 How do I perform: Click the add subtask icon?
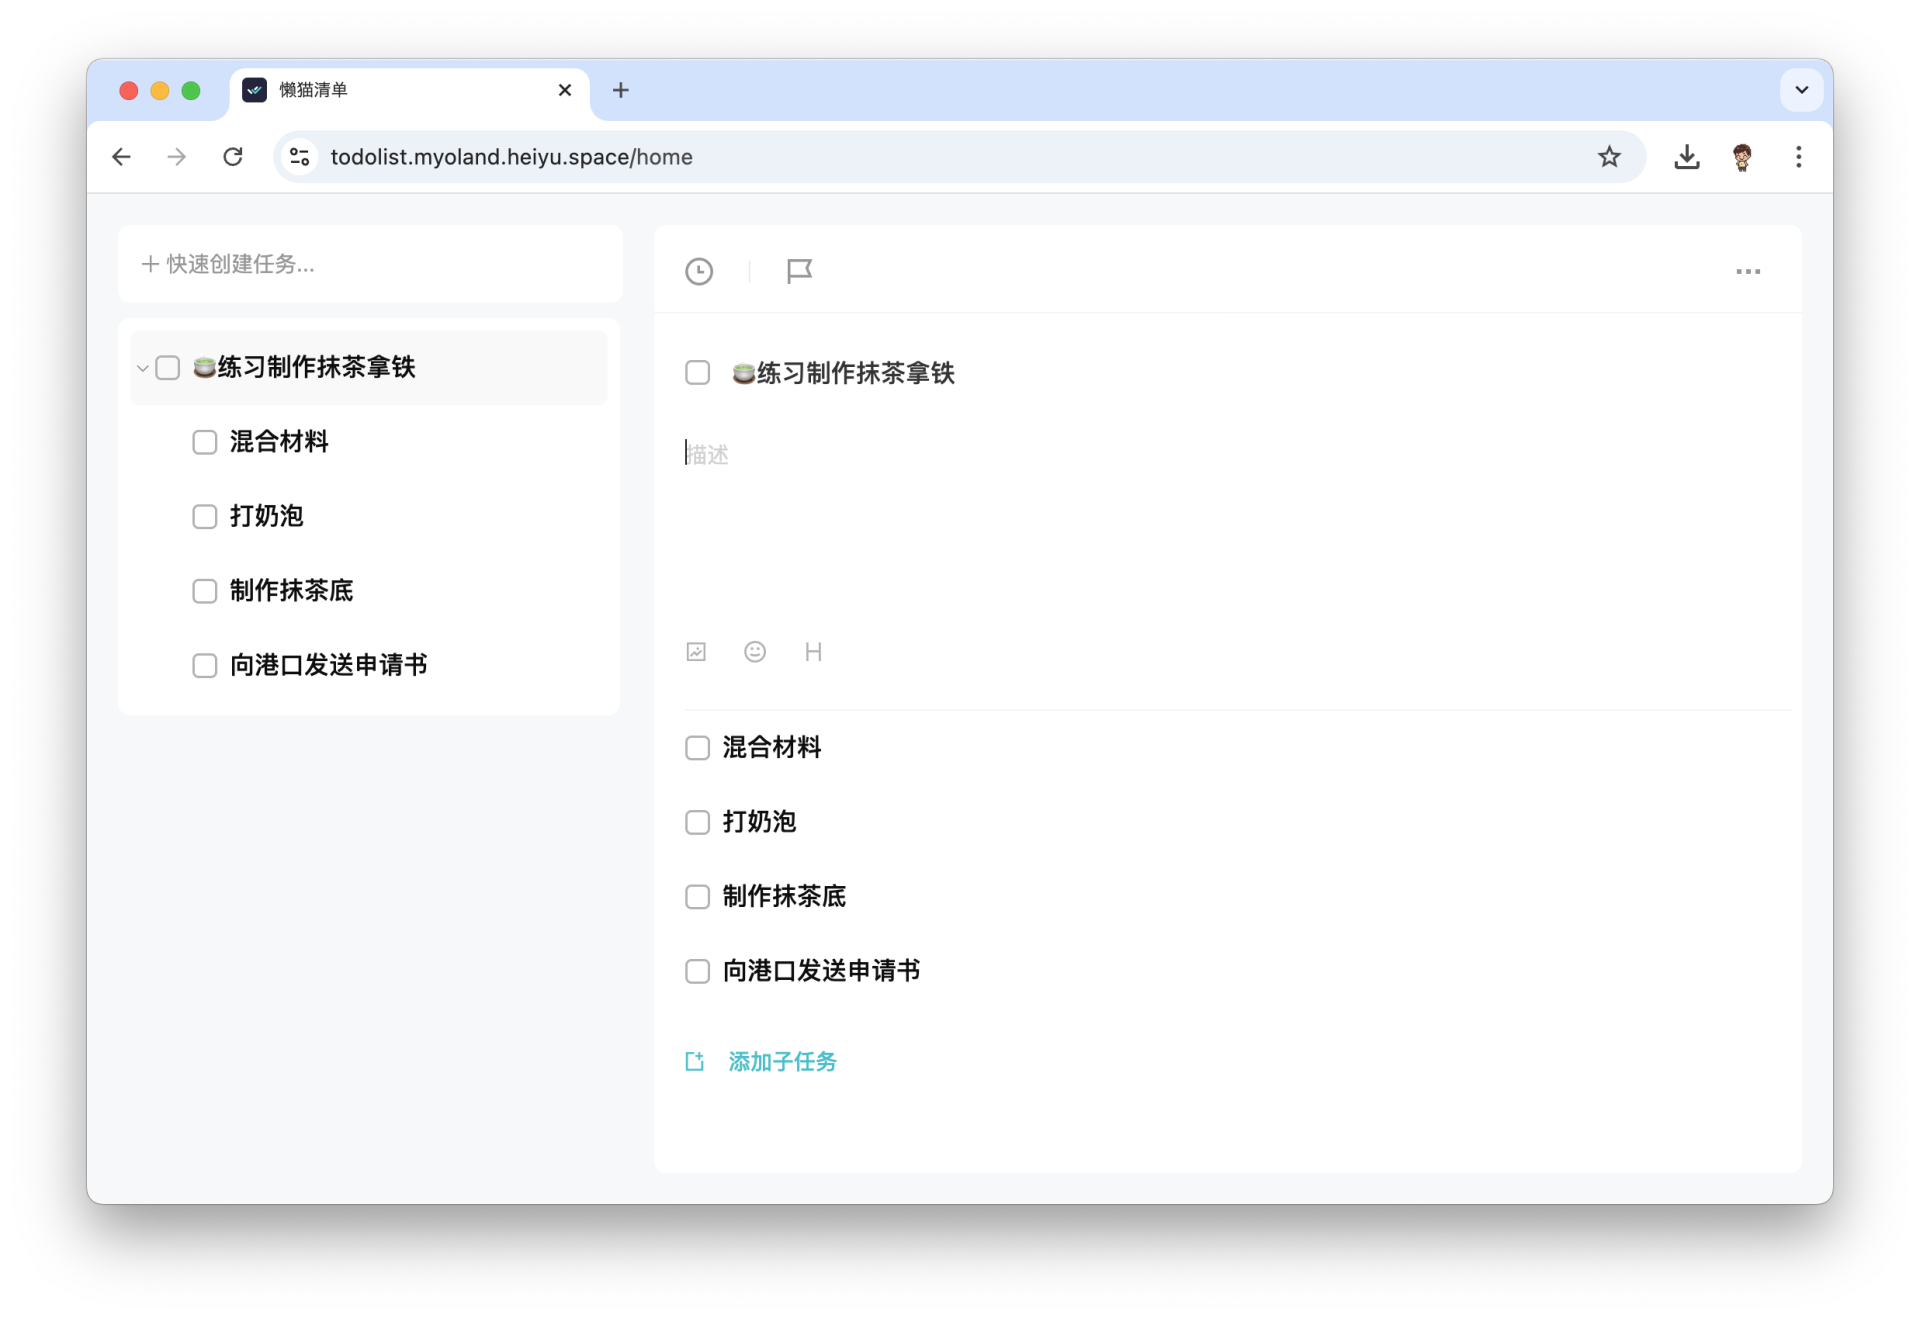point(695,1061)
